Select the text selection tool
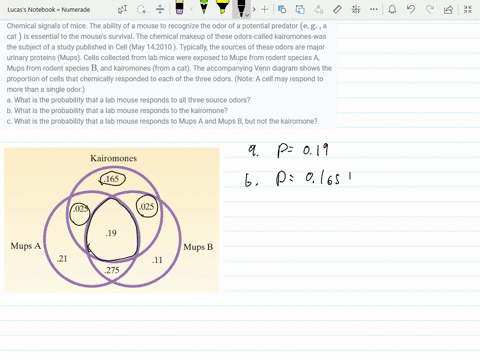 [122, 9]
